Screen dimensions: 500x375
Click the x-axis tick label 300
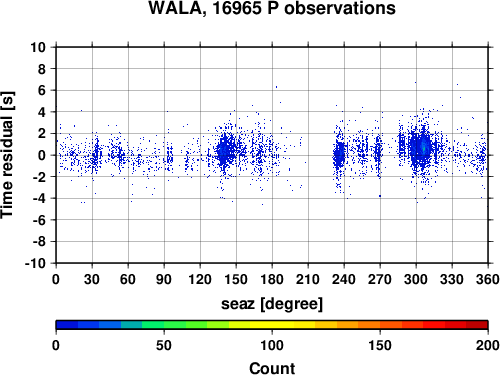point(416,279)
